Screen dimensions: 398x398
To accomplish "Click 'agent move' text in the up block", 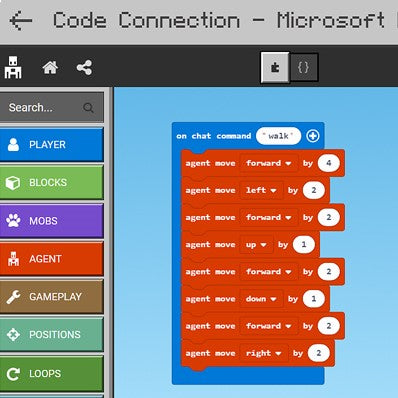I will tap(210, 245).
